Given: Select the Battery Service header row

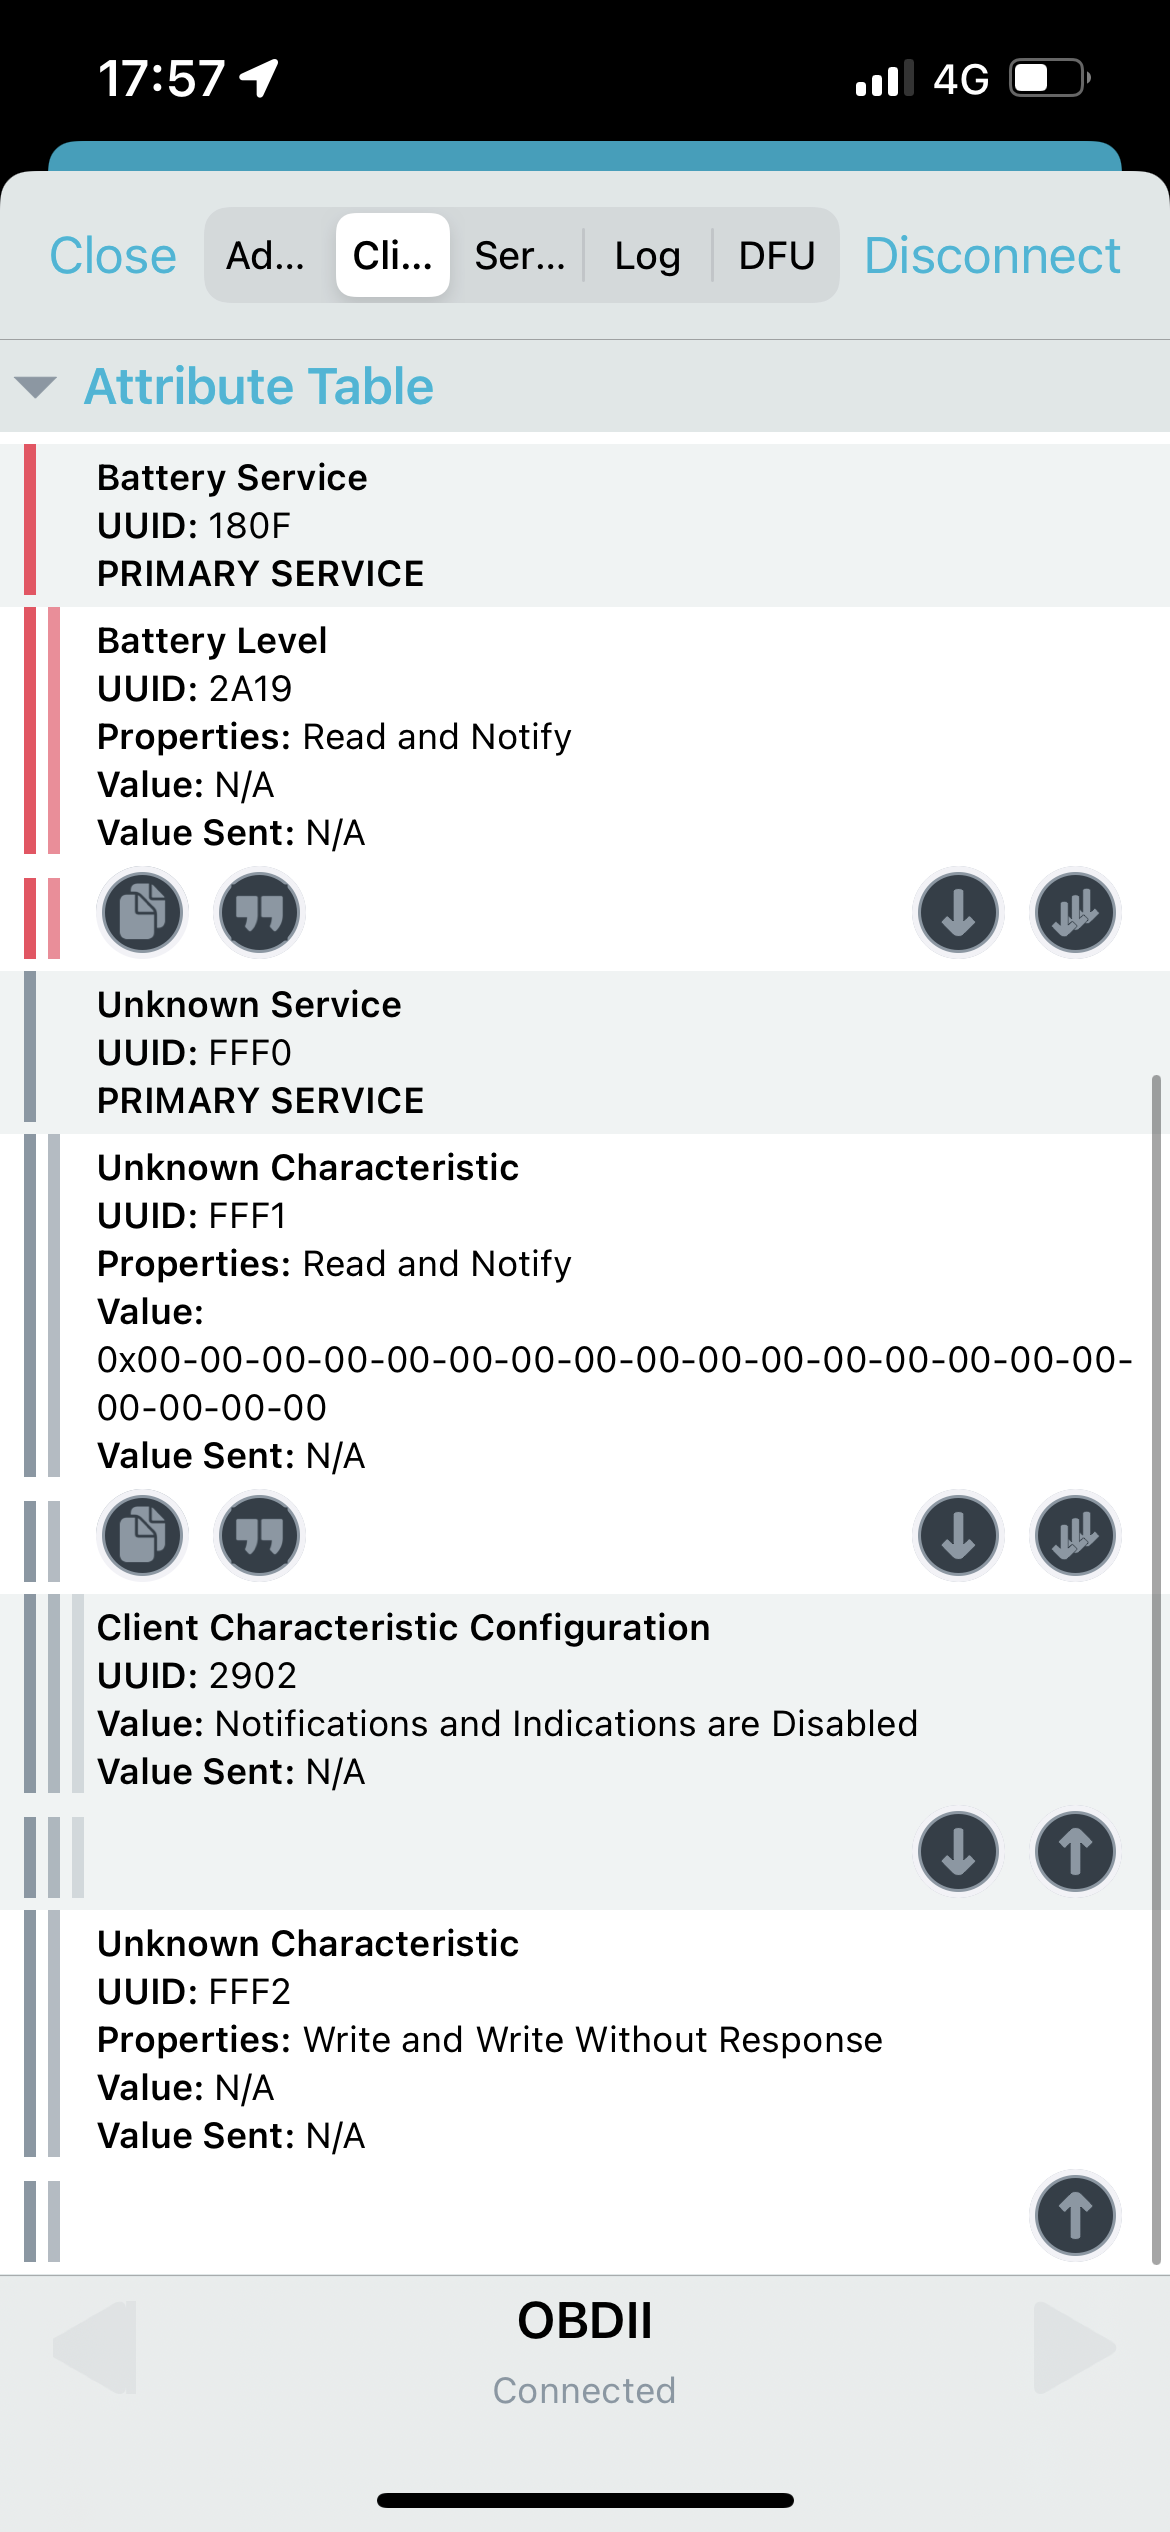Looking at the screenshot, I should [x=585, y=525].
